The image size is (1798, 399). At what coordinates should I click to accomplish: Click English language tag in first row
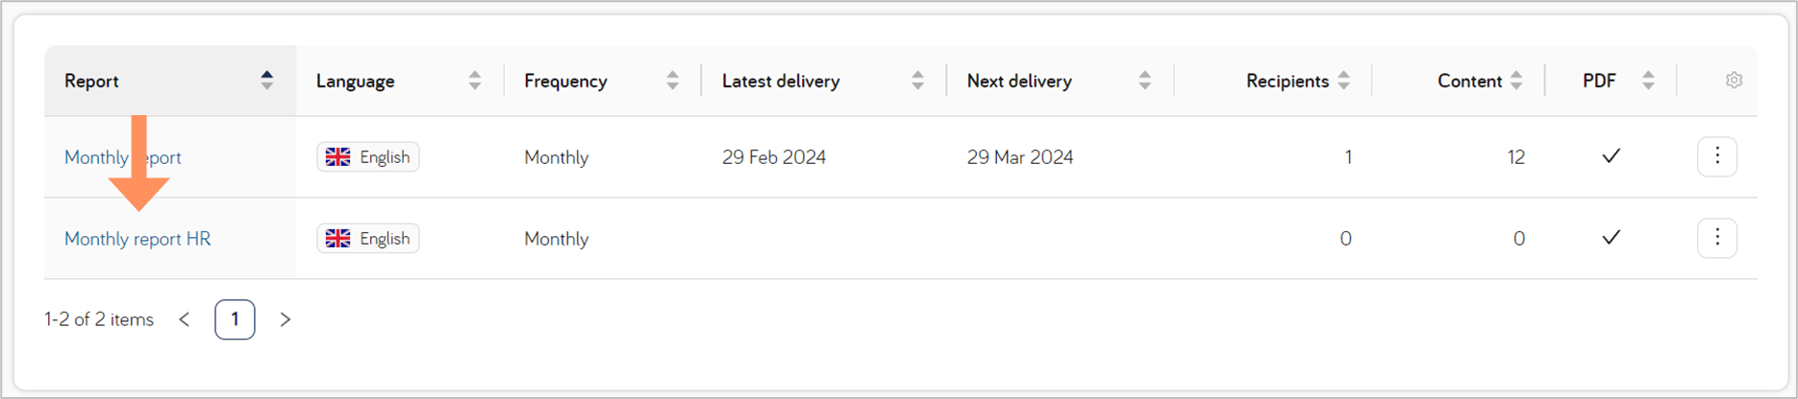pos(368,157)
